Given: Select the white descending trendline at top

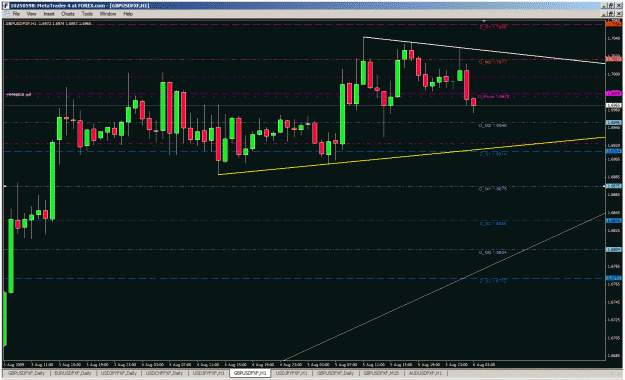Looking at the screenshot, I should [484, 51].
